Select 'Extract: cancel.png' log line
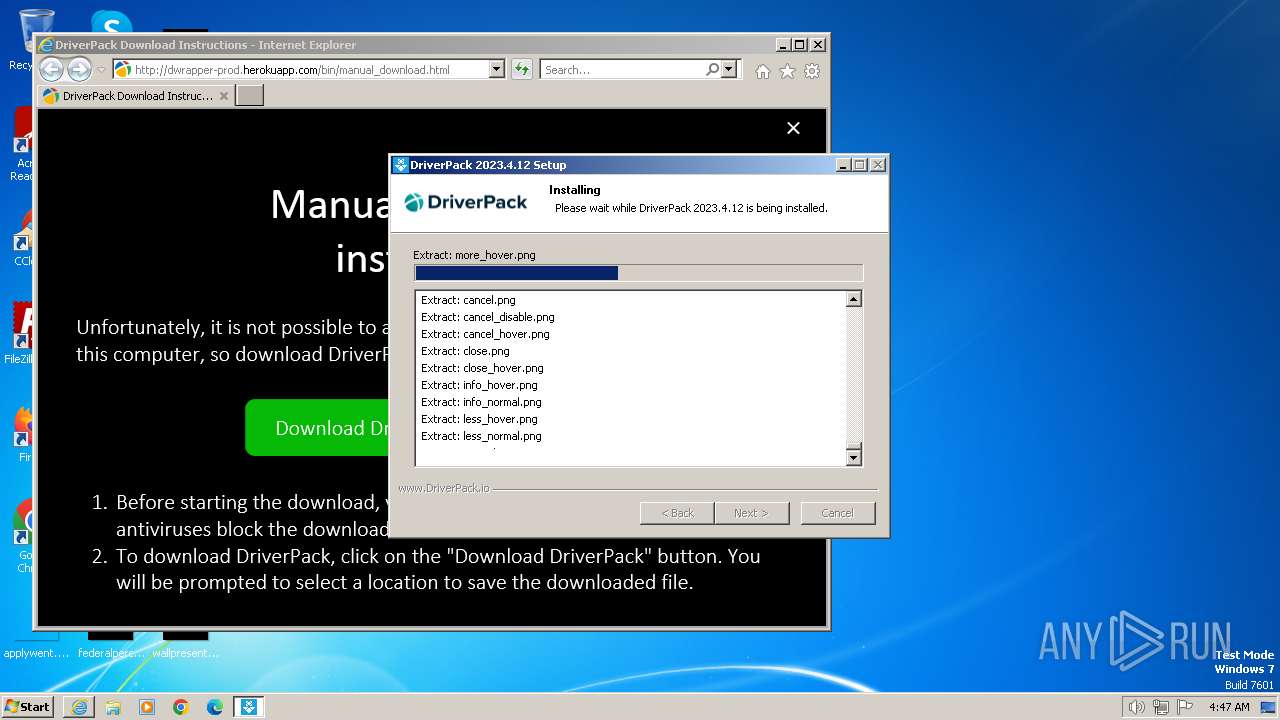 point(468,300)
